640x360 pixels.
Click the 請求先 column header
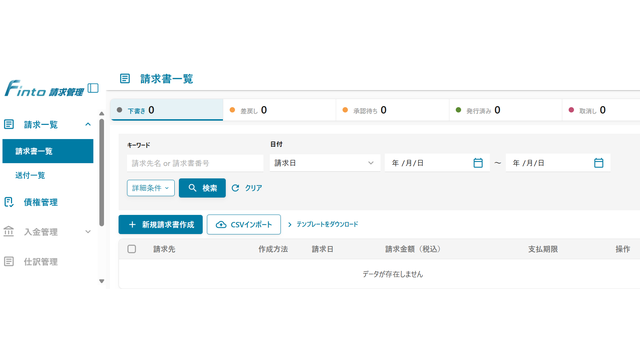(x=164, y=249)
